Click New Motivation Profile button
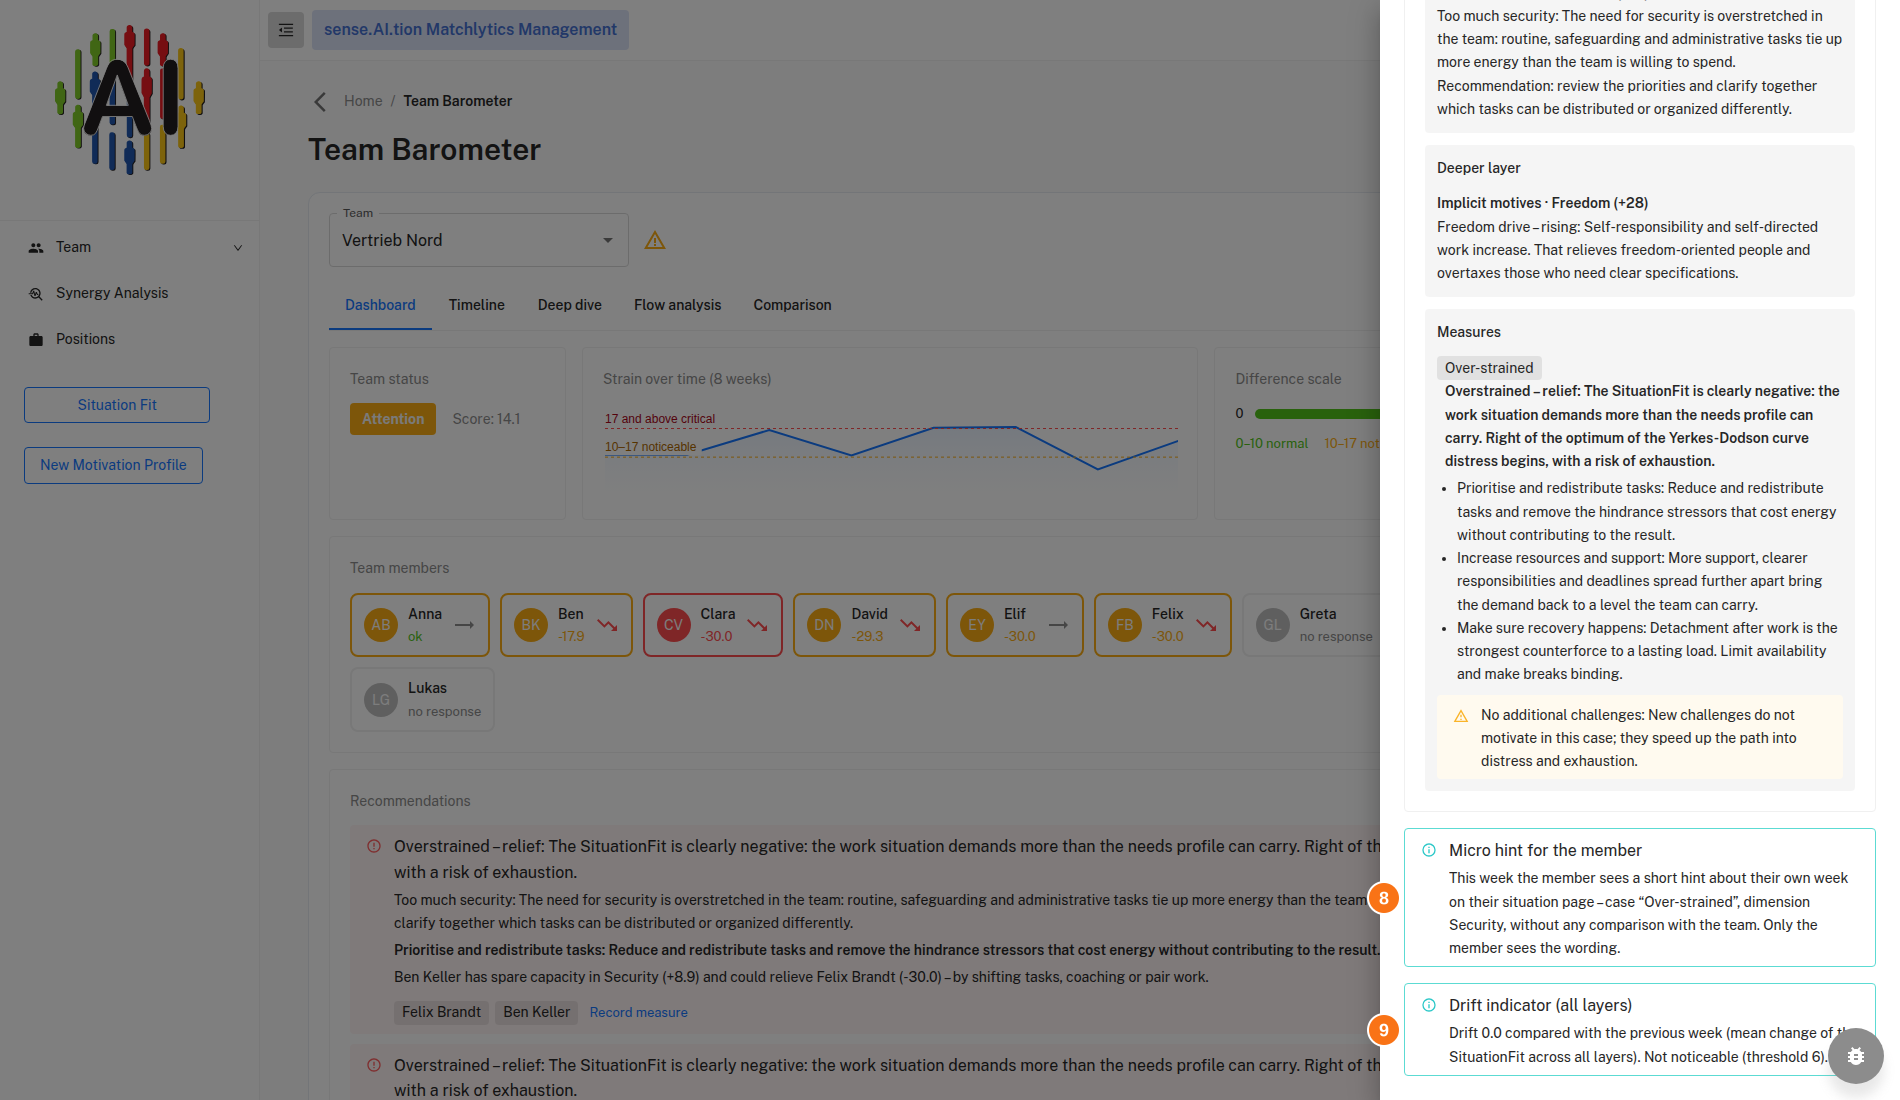Viewport: 1900px width, 1100px height. pos(113,465)
